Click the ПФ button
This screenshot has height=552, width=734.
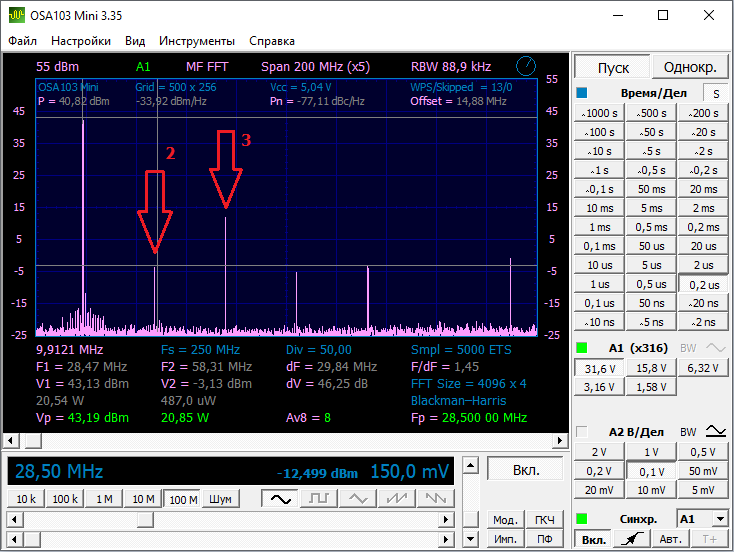click(x=544, y=539)
